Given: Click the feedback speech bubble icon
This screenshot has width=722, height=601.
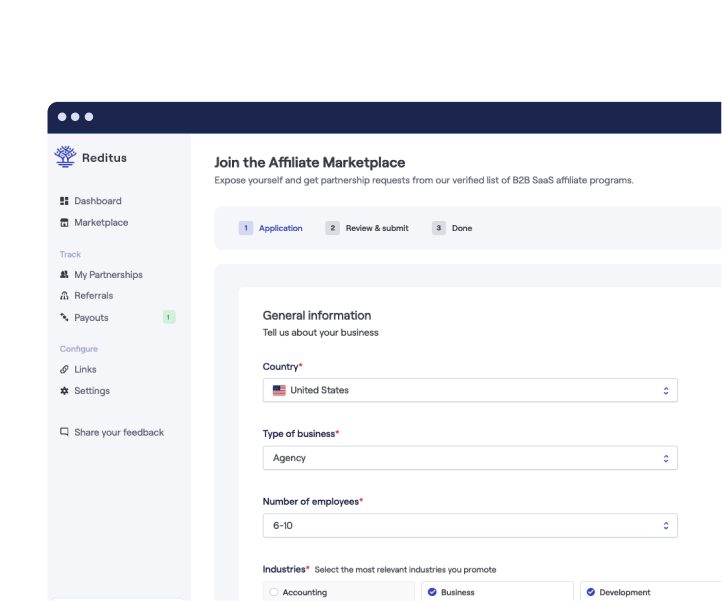Looking at the screenshot, I should point(65,433).
